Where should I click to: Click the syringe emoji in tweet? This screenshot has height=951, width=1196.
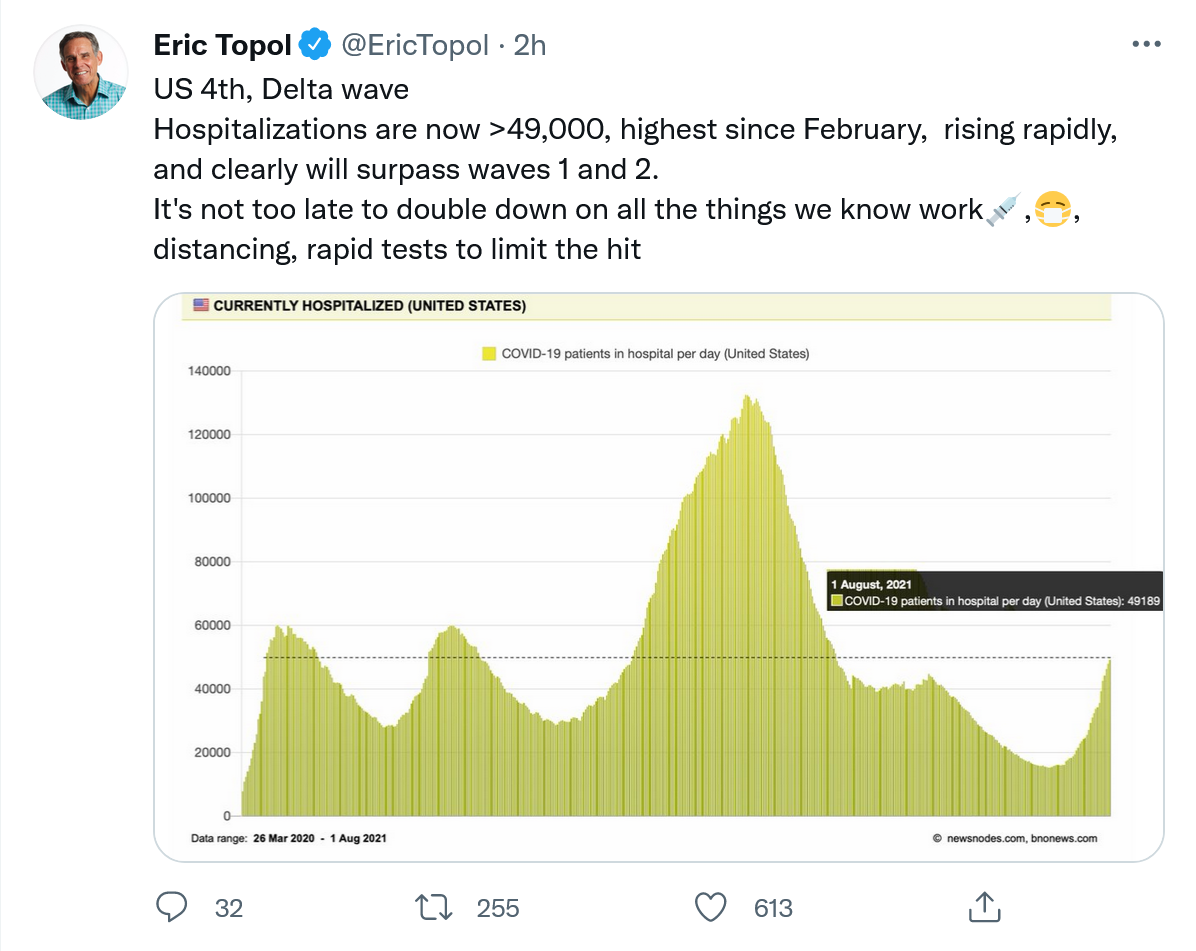(x=1000, y=210)
